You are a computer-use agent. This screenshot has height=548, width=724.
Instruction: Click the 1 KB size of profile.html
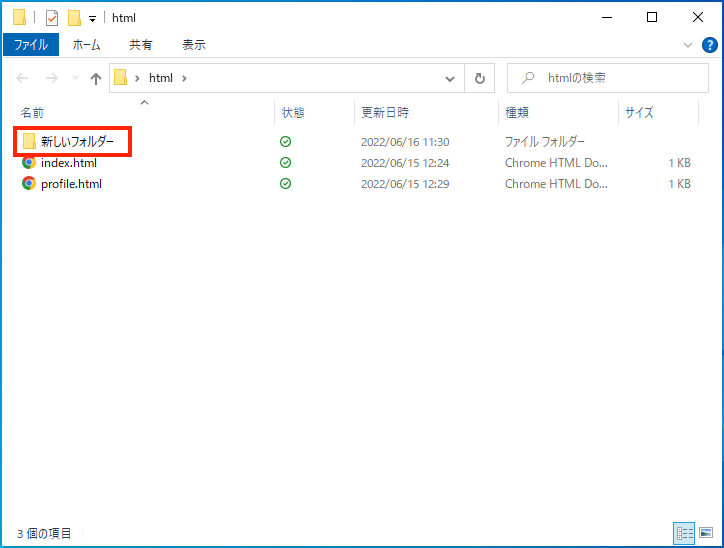[679, 184]
